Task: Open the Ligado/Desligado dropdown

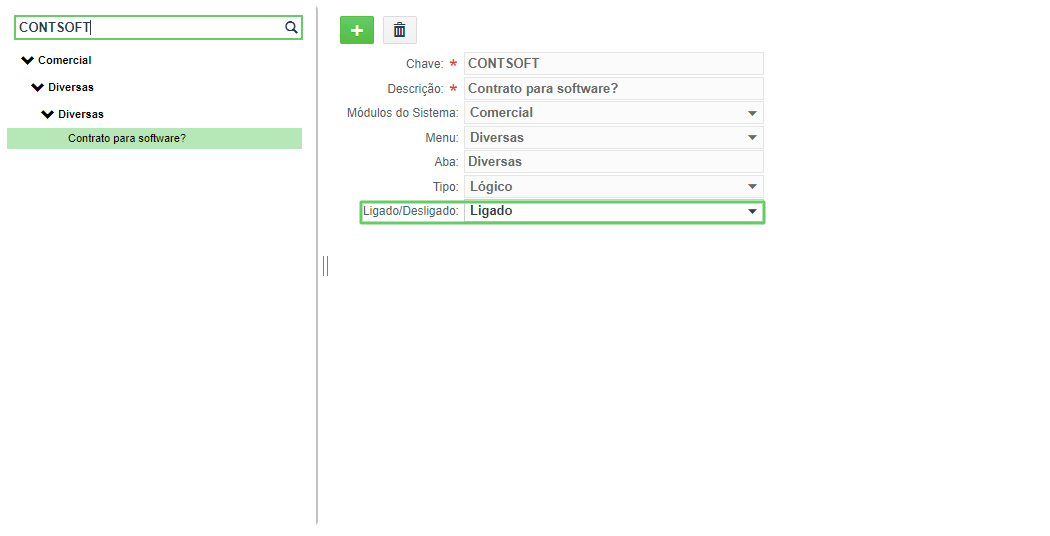Action: coord(613,211)
